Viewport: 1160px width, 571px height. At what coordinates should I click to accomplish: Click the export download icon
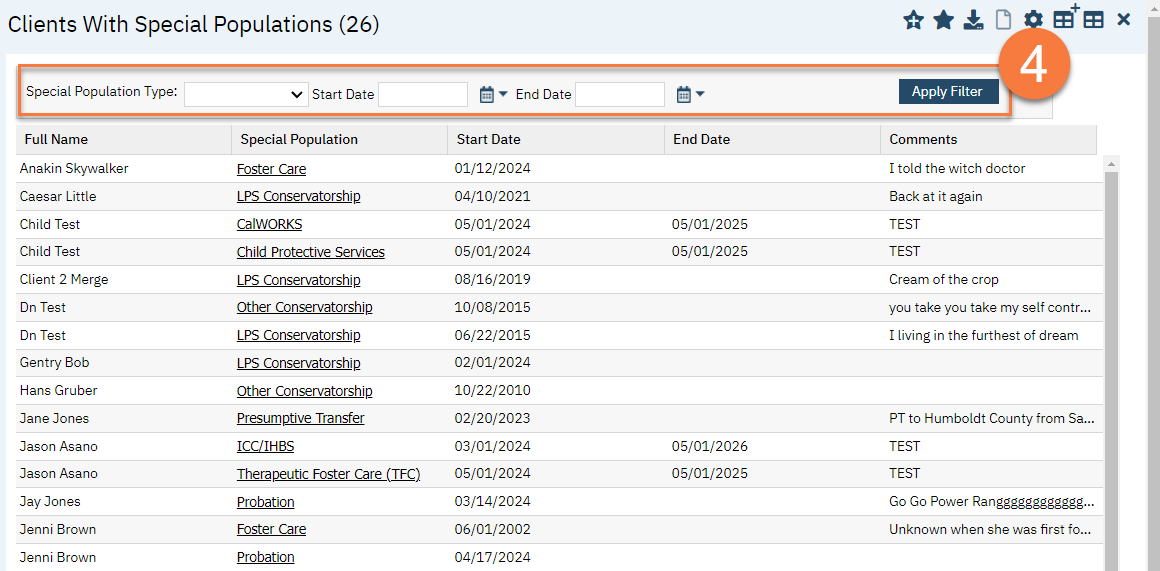point(973,20)
